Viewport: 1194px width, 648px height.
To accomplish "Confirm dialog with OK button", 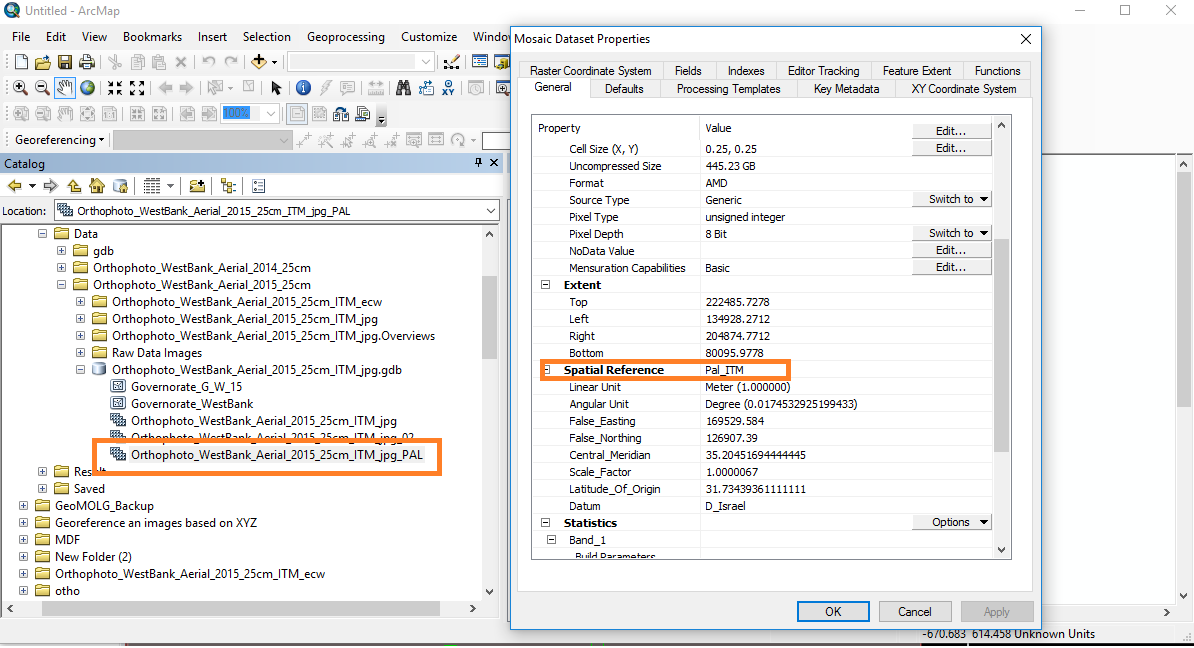I will 833,611.
